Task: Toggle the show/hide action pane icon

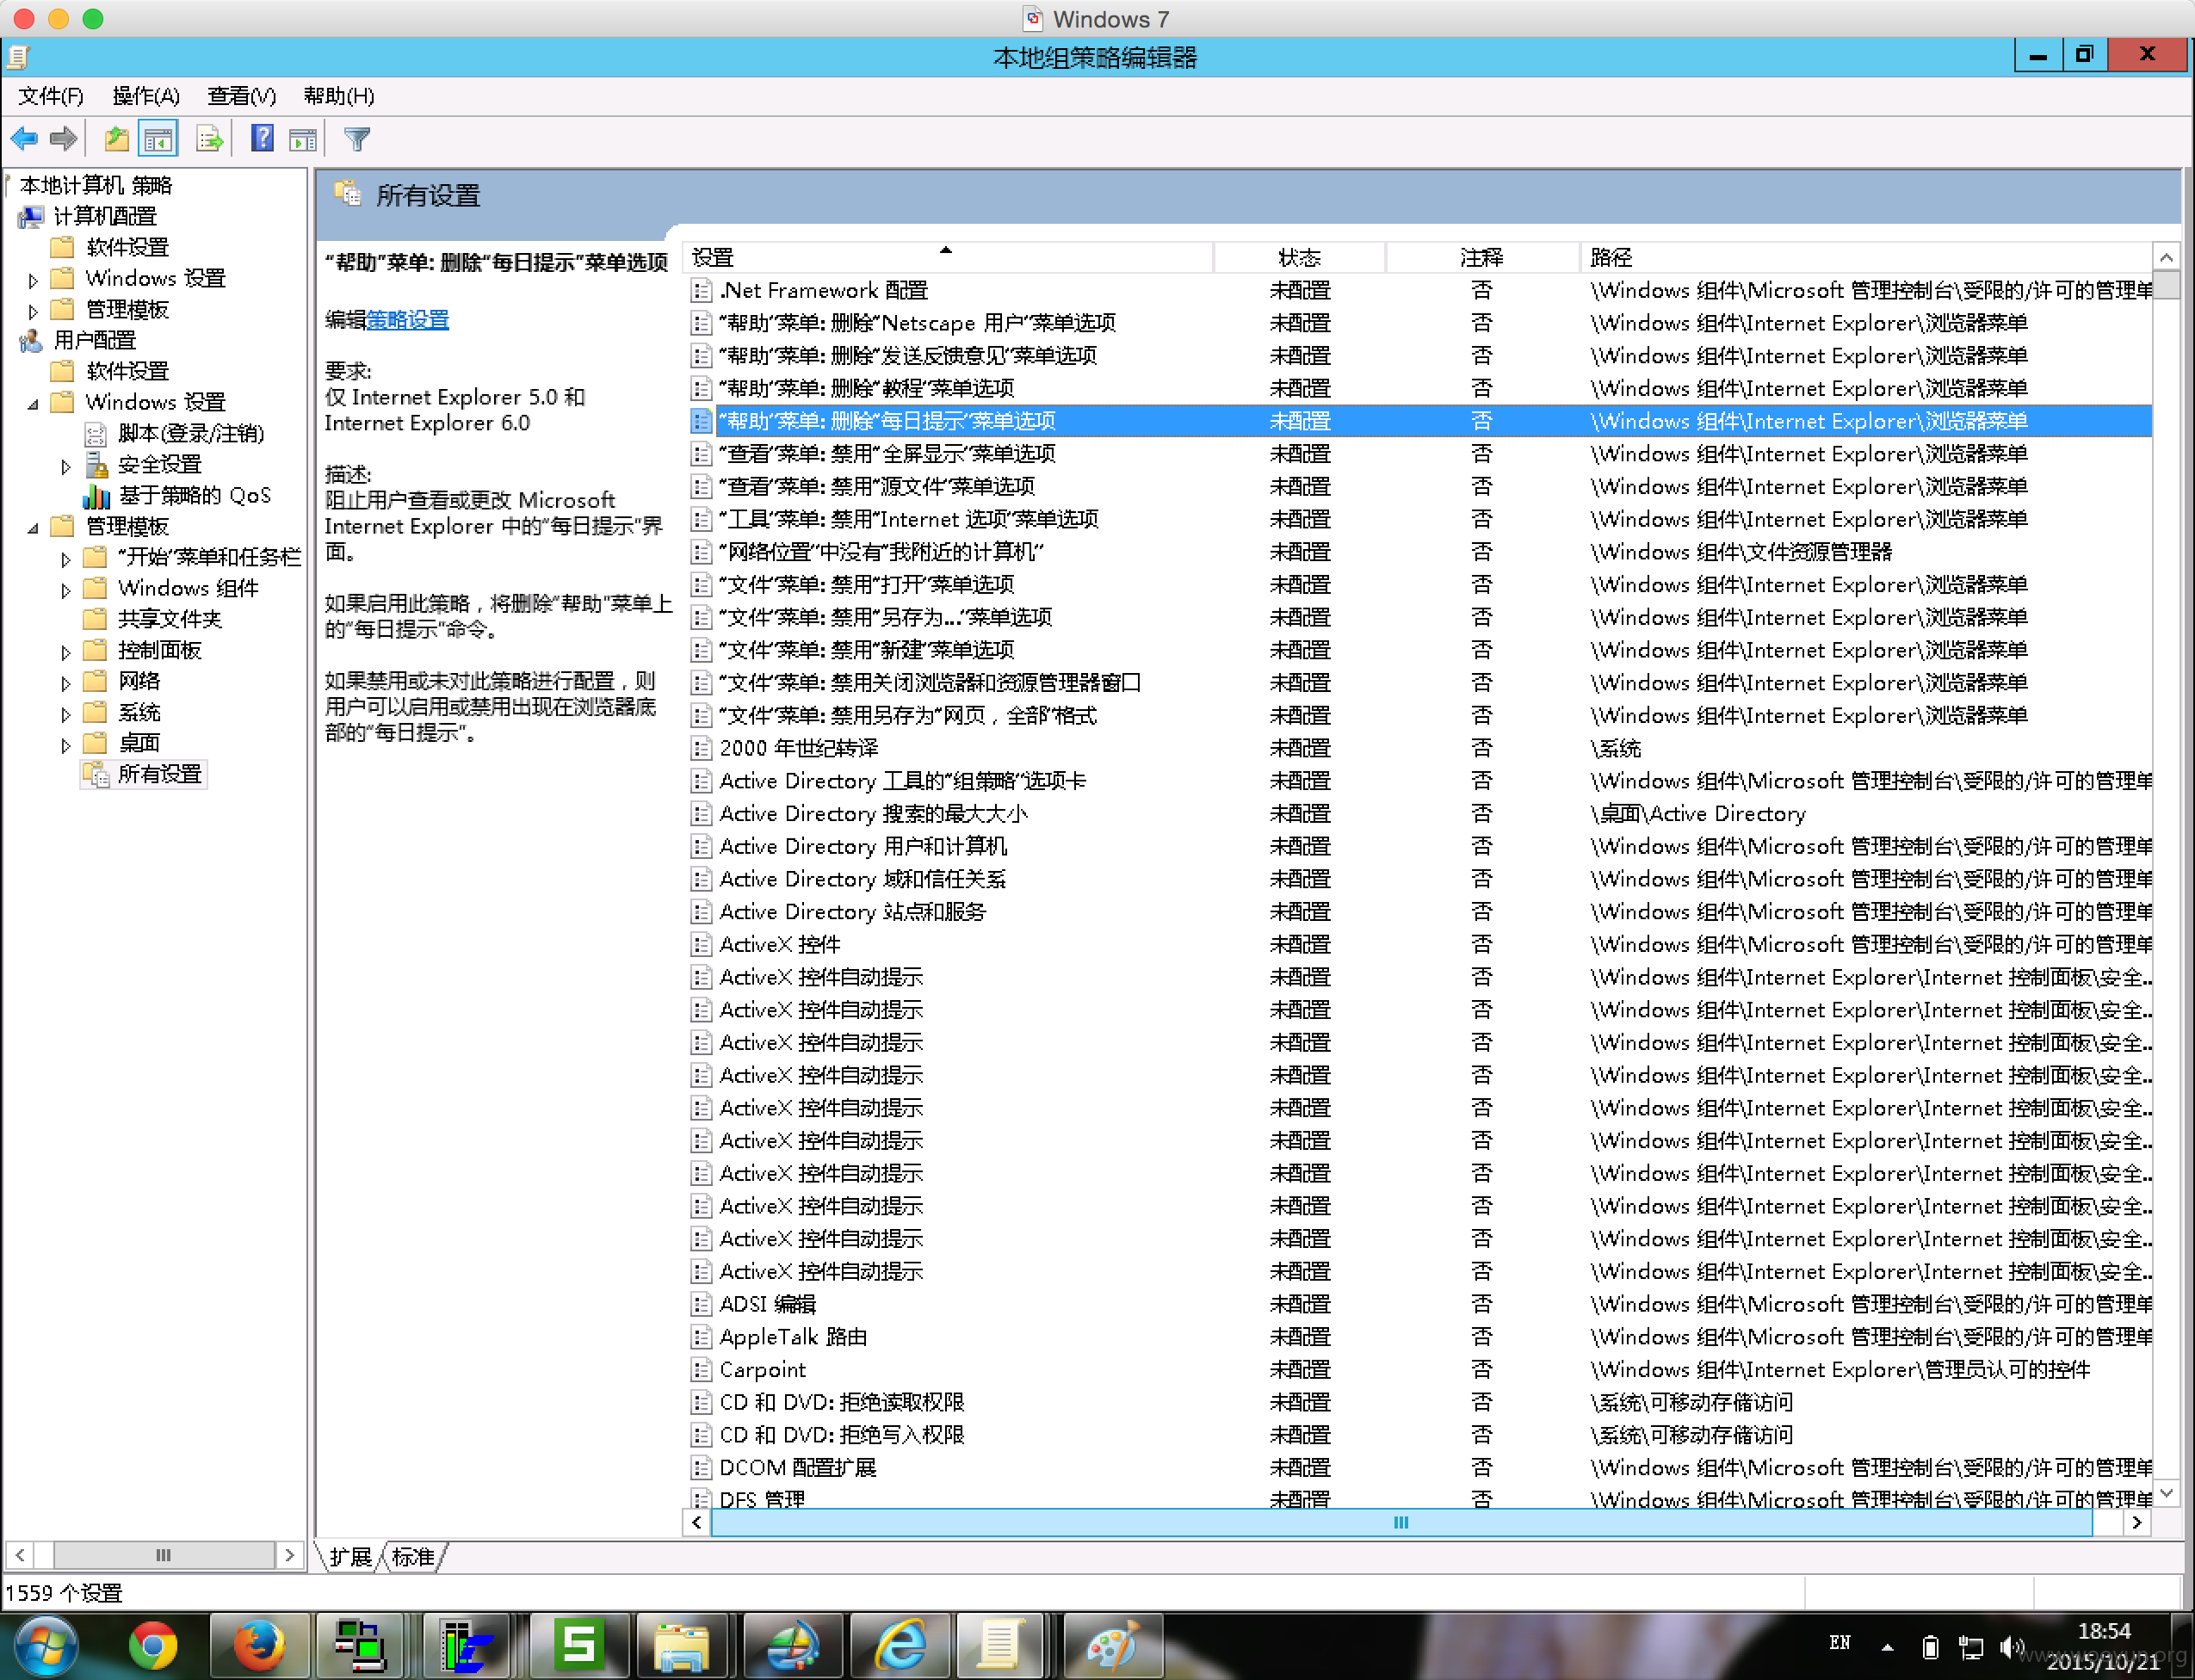Action: [303, 139]
